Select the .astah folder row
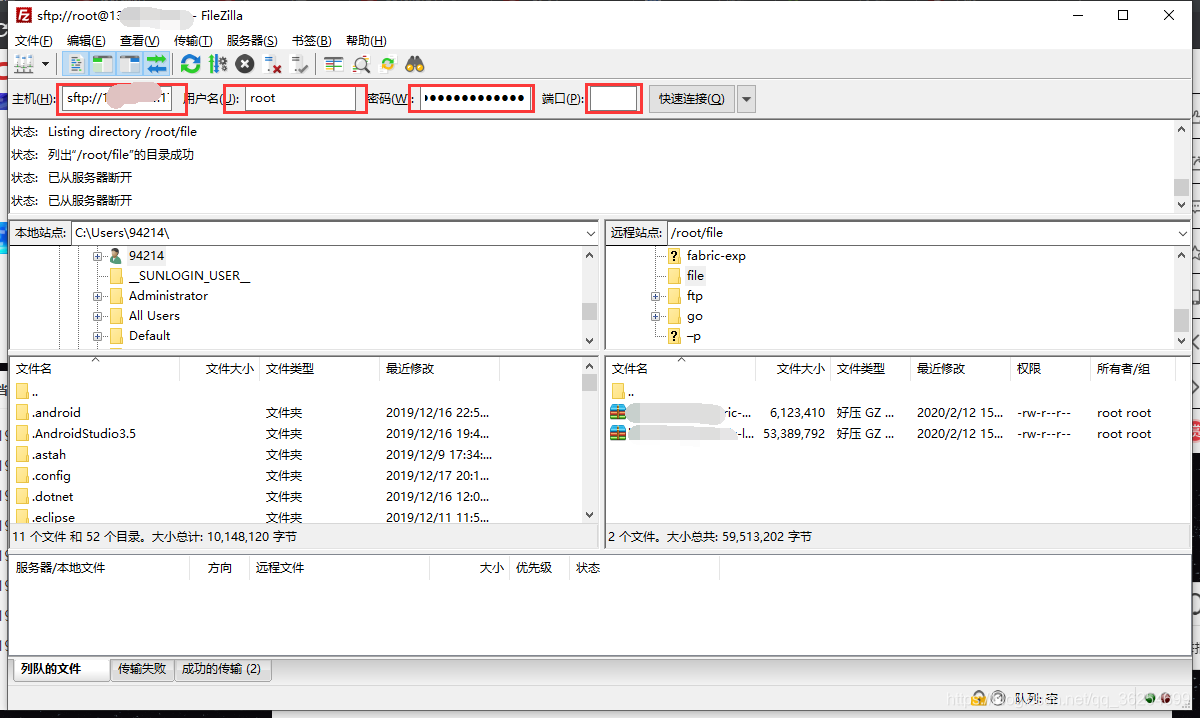Viewport: 1200px width, 718px height. click(295, 455)
